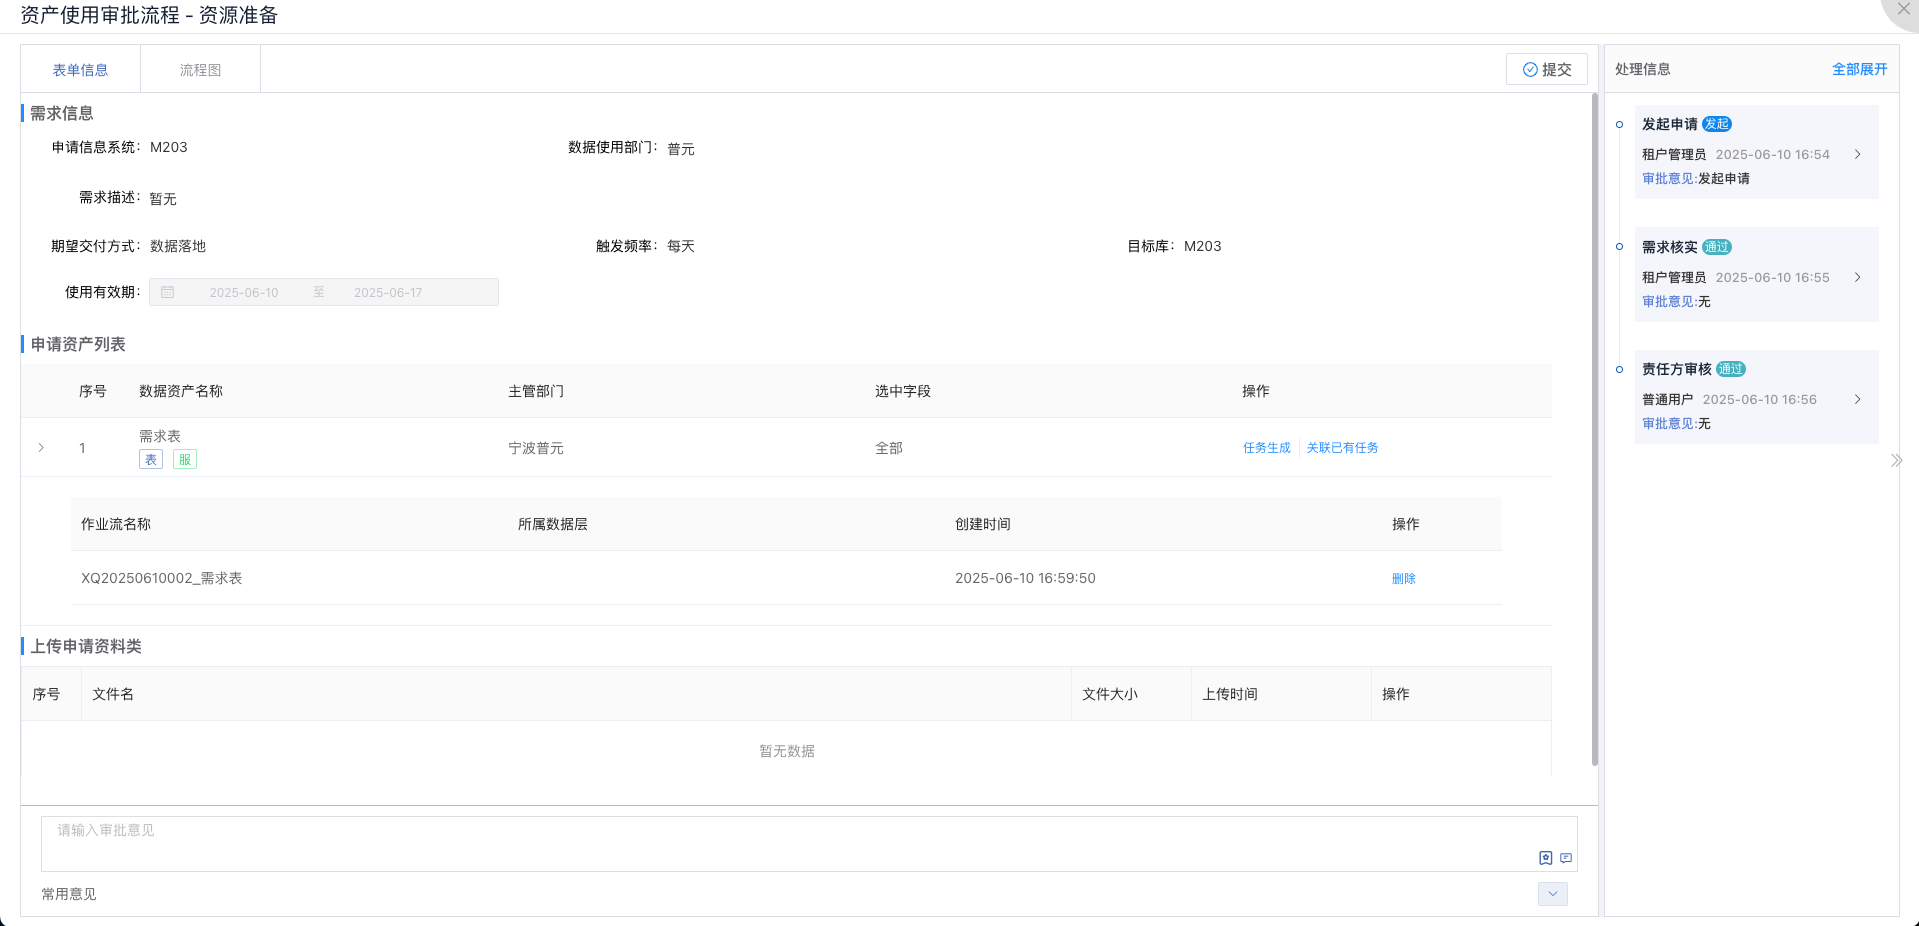
Task: Click the green 服 tag under 需求表
Action: 185,460
